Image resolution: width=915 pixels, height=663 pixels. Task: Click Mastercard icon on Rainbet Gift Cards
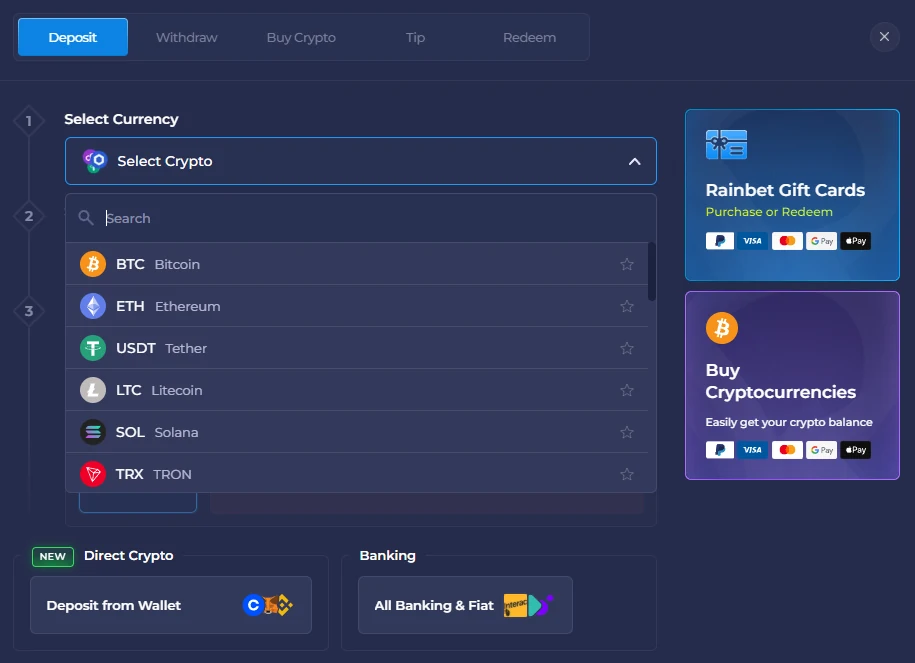pyautogui.click(x=787, y=241)
